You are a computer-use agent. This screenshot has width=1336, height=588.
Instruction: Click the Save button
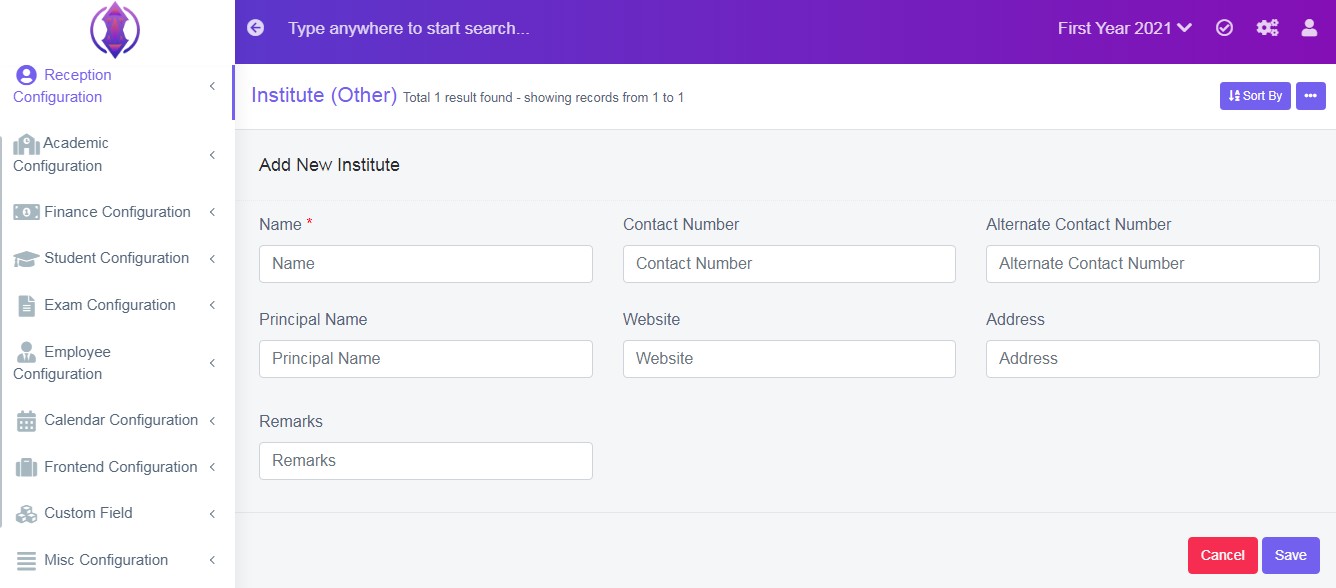click(x=1290, y=555)
